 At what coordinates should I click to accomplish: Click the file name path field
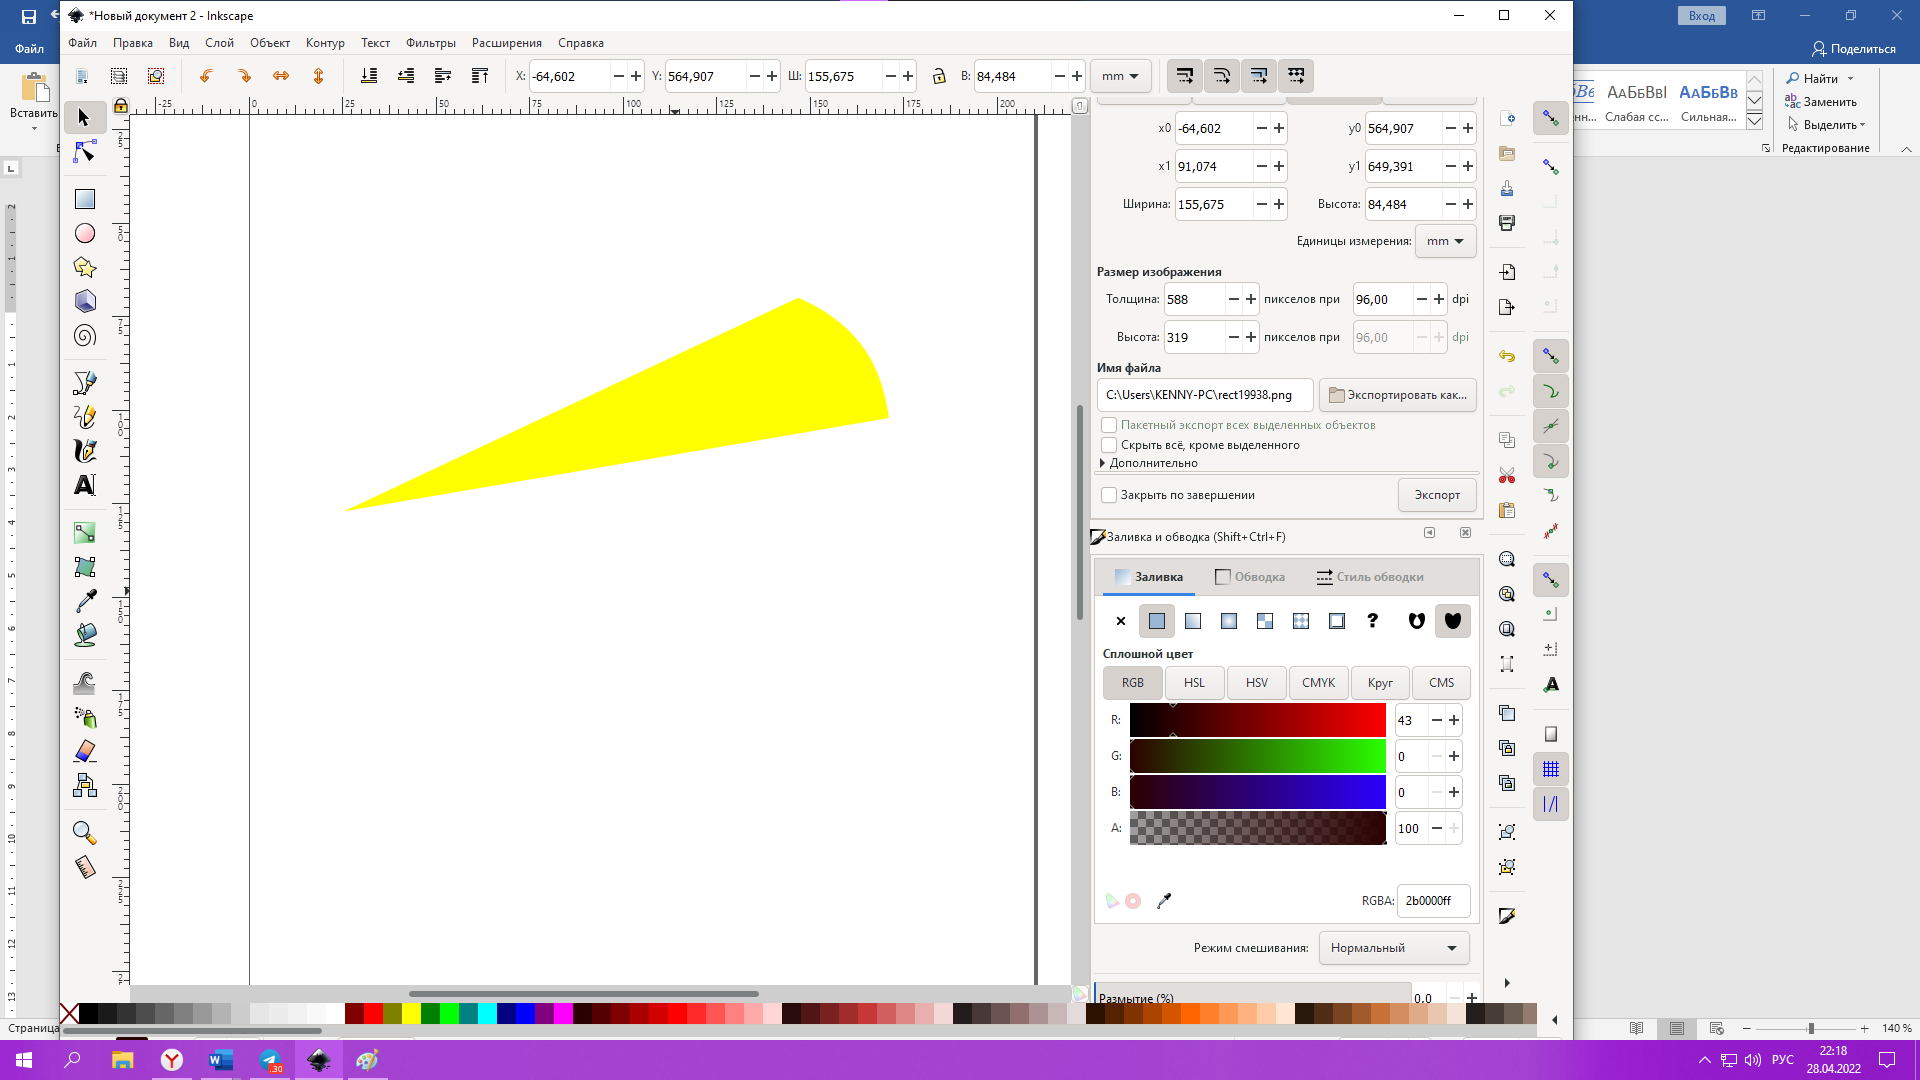point(1205,395)
